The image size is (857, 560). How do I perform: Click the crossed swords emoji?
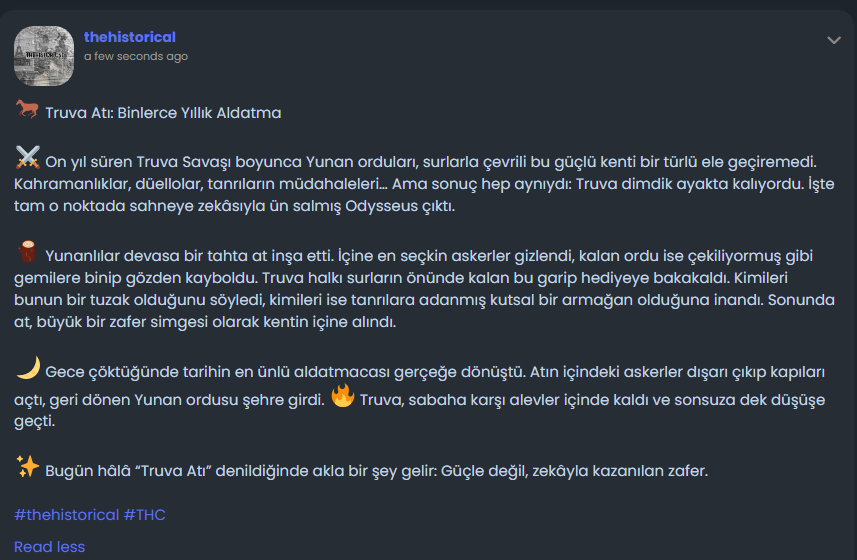click(x=27, y=157)
